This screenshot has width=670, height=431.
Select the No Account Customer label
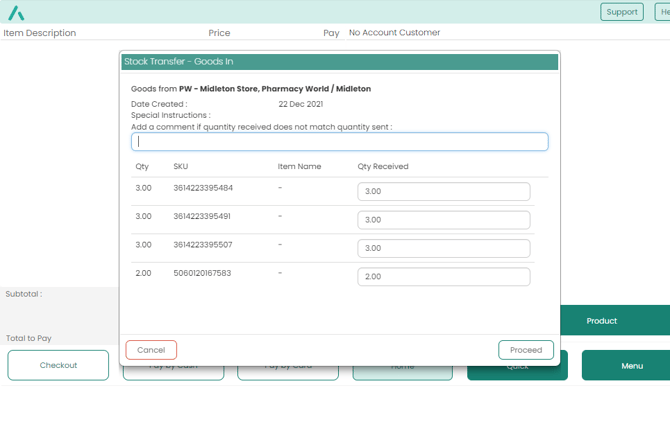394,33
